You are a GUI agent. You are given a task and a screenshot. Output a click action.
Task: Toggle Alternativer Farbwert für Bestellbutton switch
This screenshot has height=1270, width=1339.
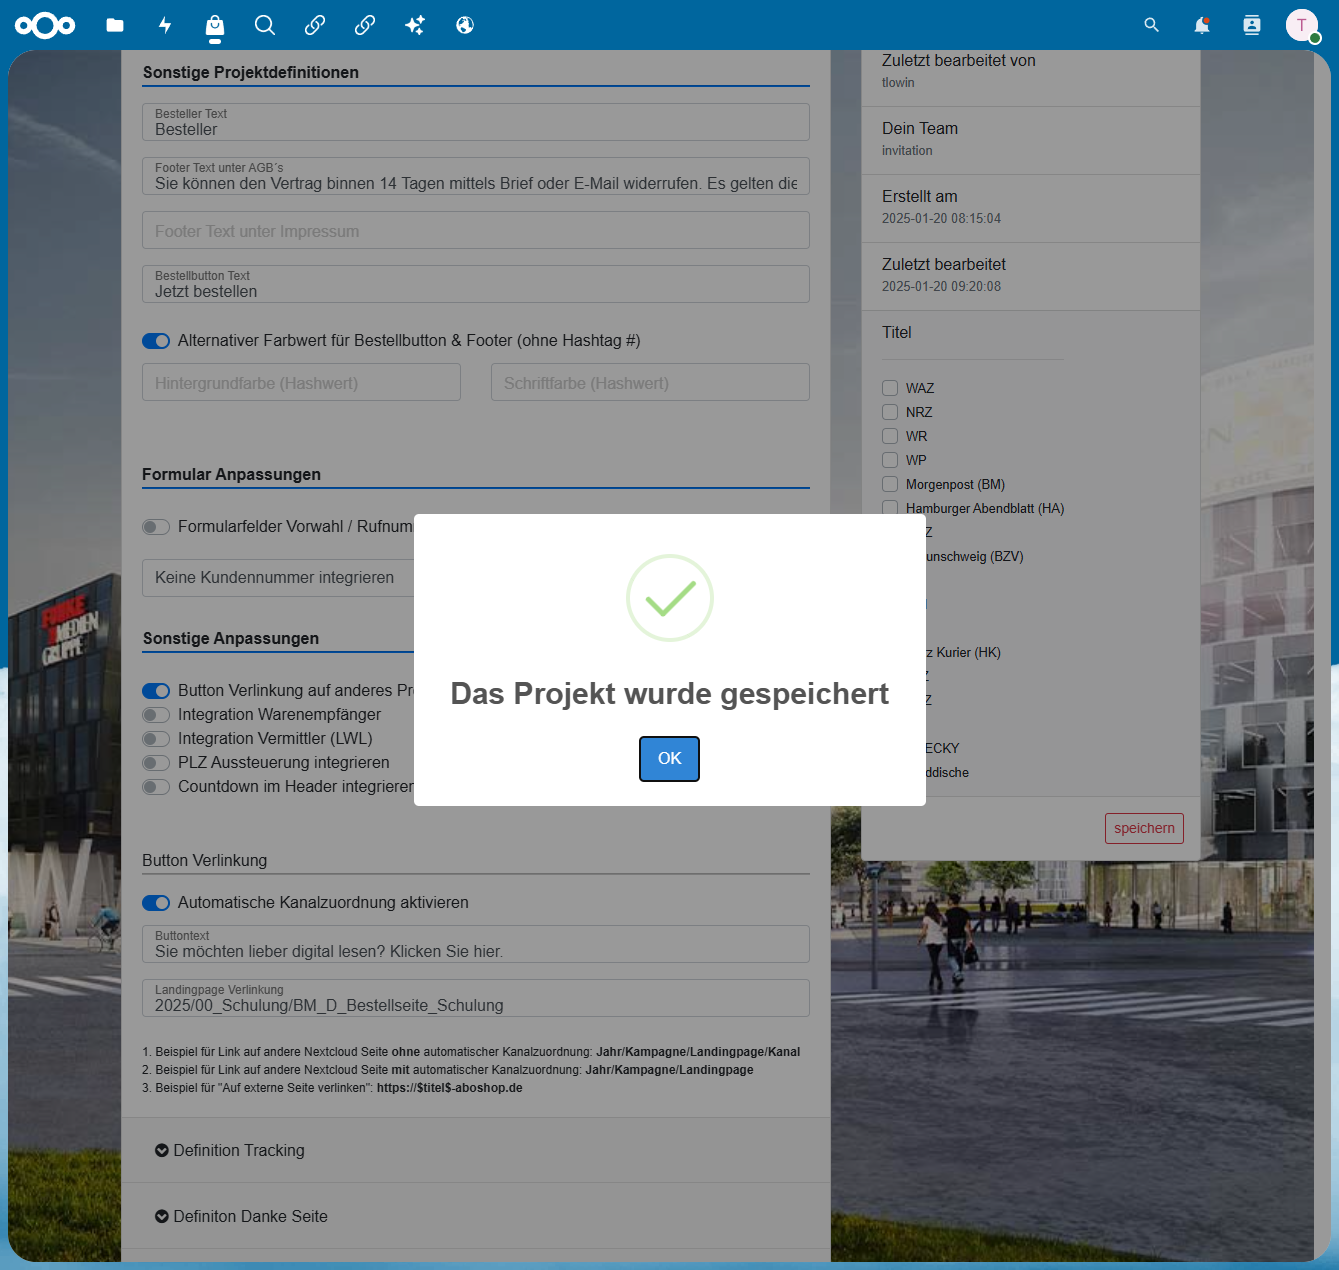[x=156, y=341]
